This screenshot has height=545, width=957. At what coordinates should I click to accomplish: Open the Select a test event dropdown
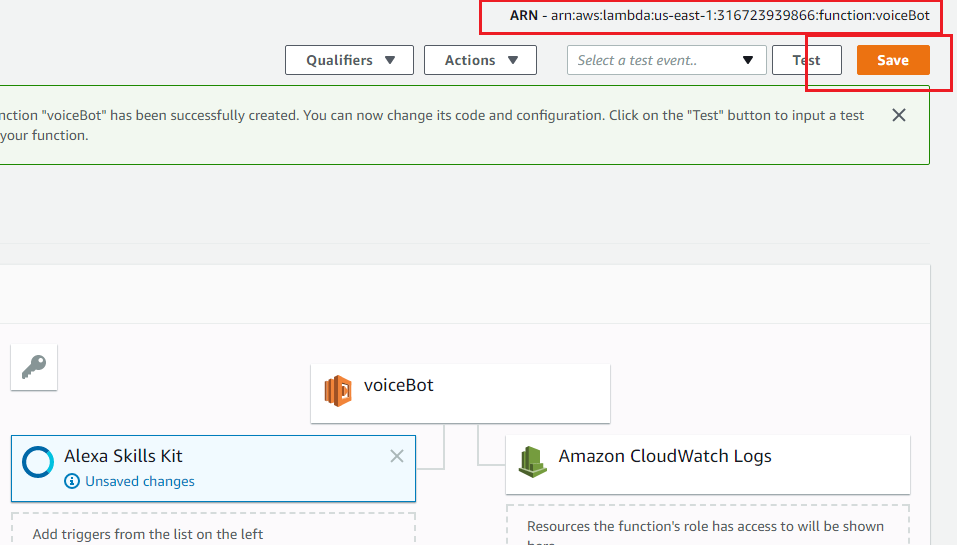pyautogui.click(x=666, y=60)
